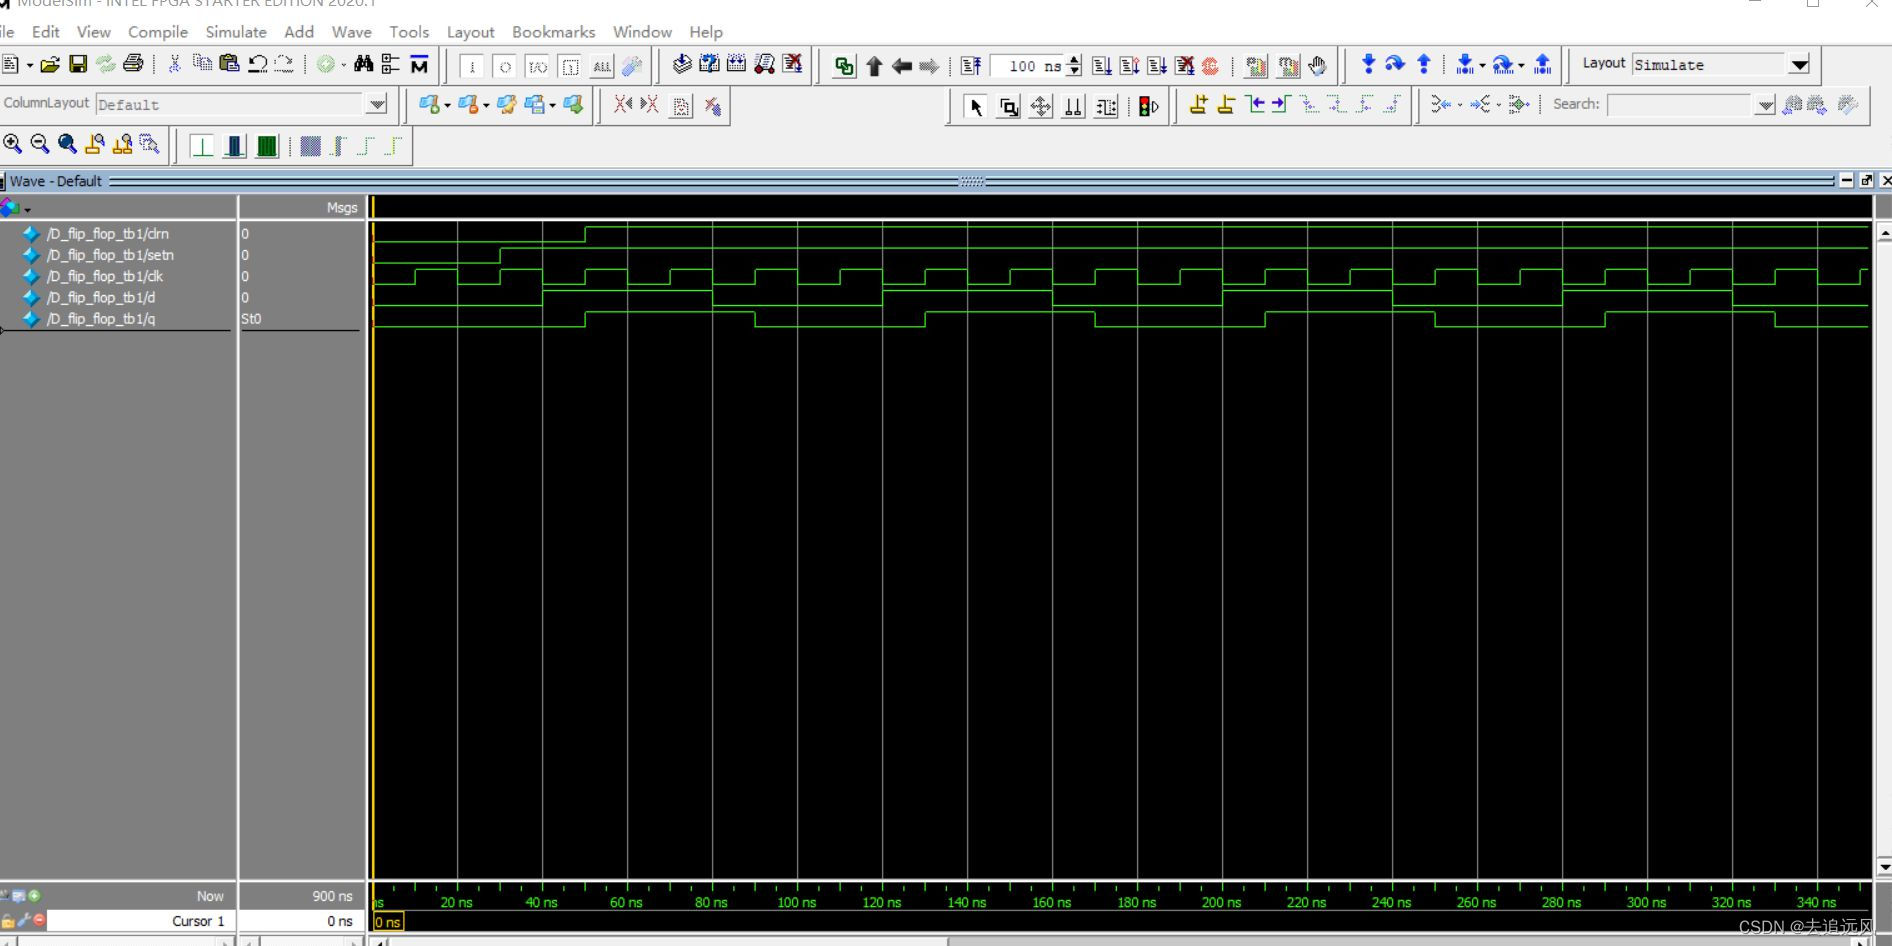Screen dimensions: 1892x946
Task: Activate the Zoom mode box tool
Action: pyautogui.click(x=1009, y=106)
